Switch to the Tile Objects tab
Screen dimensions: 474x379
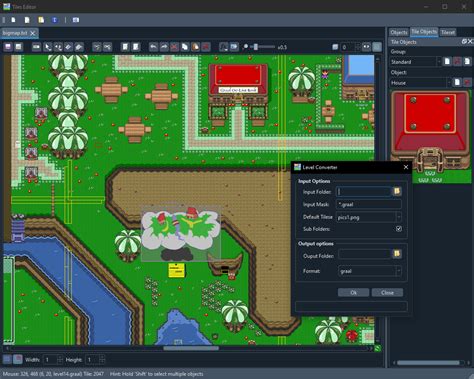click(424, 32)
